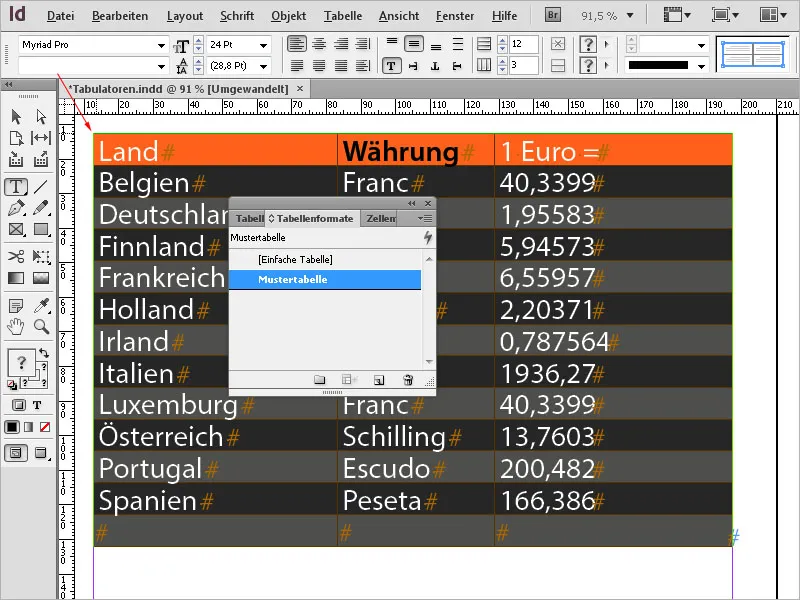Toggle horizontal text rotation T button
This screenshot has width=800, height=600.
pyautogui.click(x=391, y=66)
